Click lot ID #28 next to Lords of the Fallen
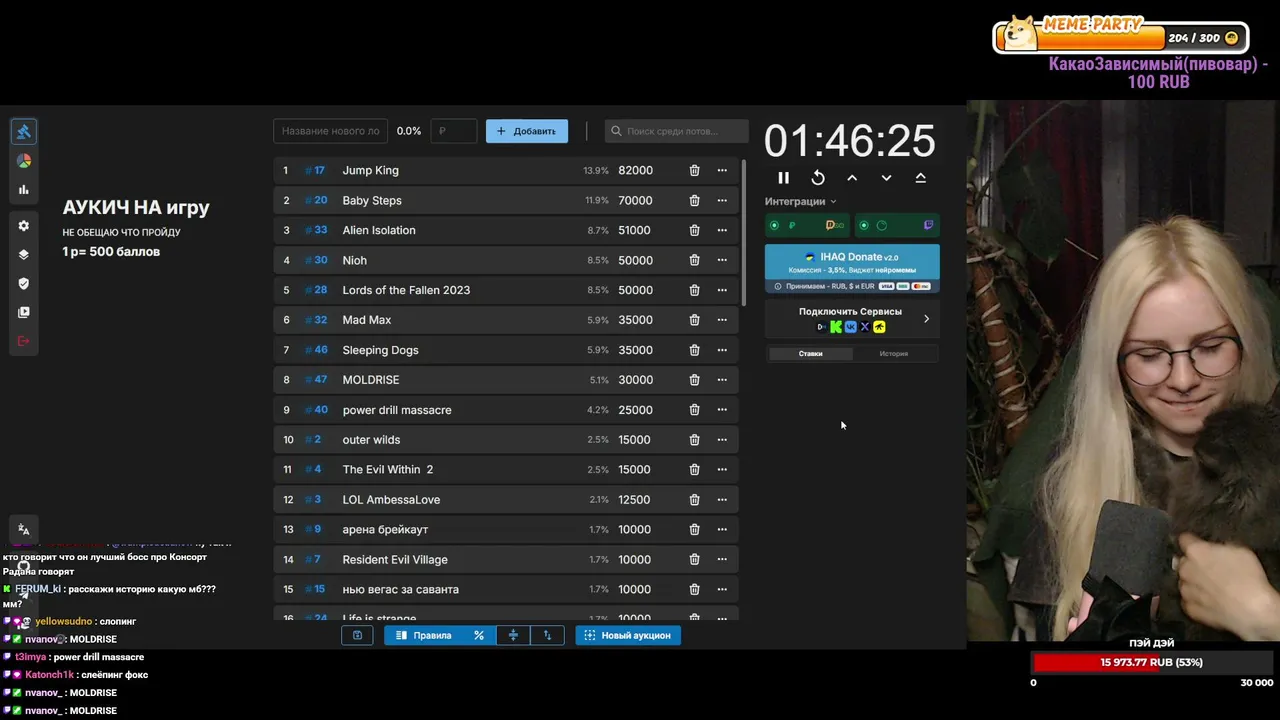This screenshot has height=720, width=1280. (317, 290)
